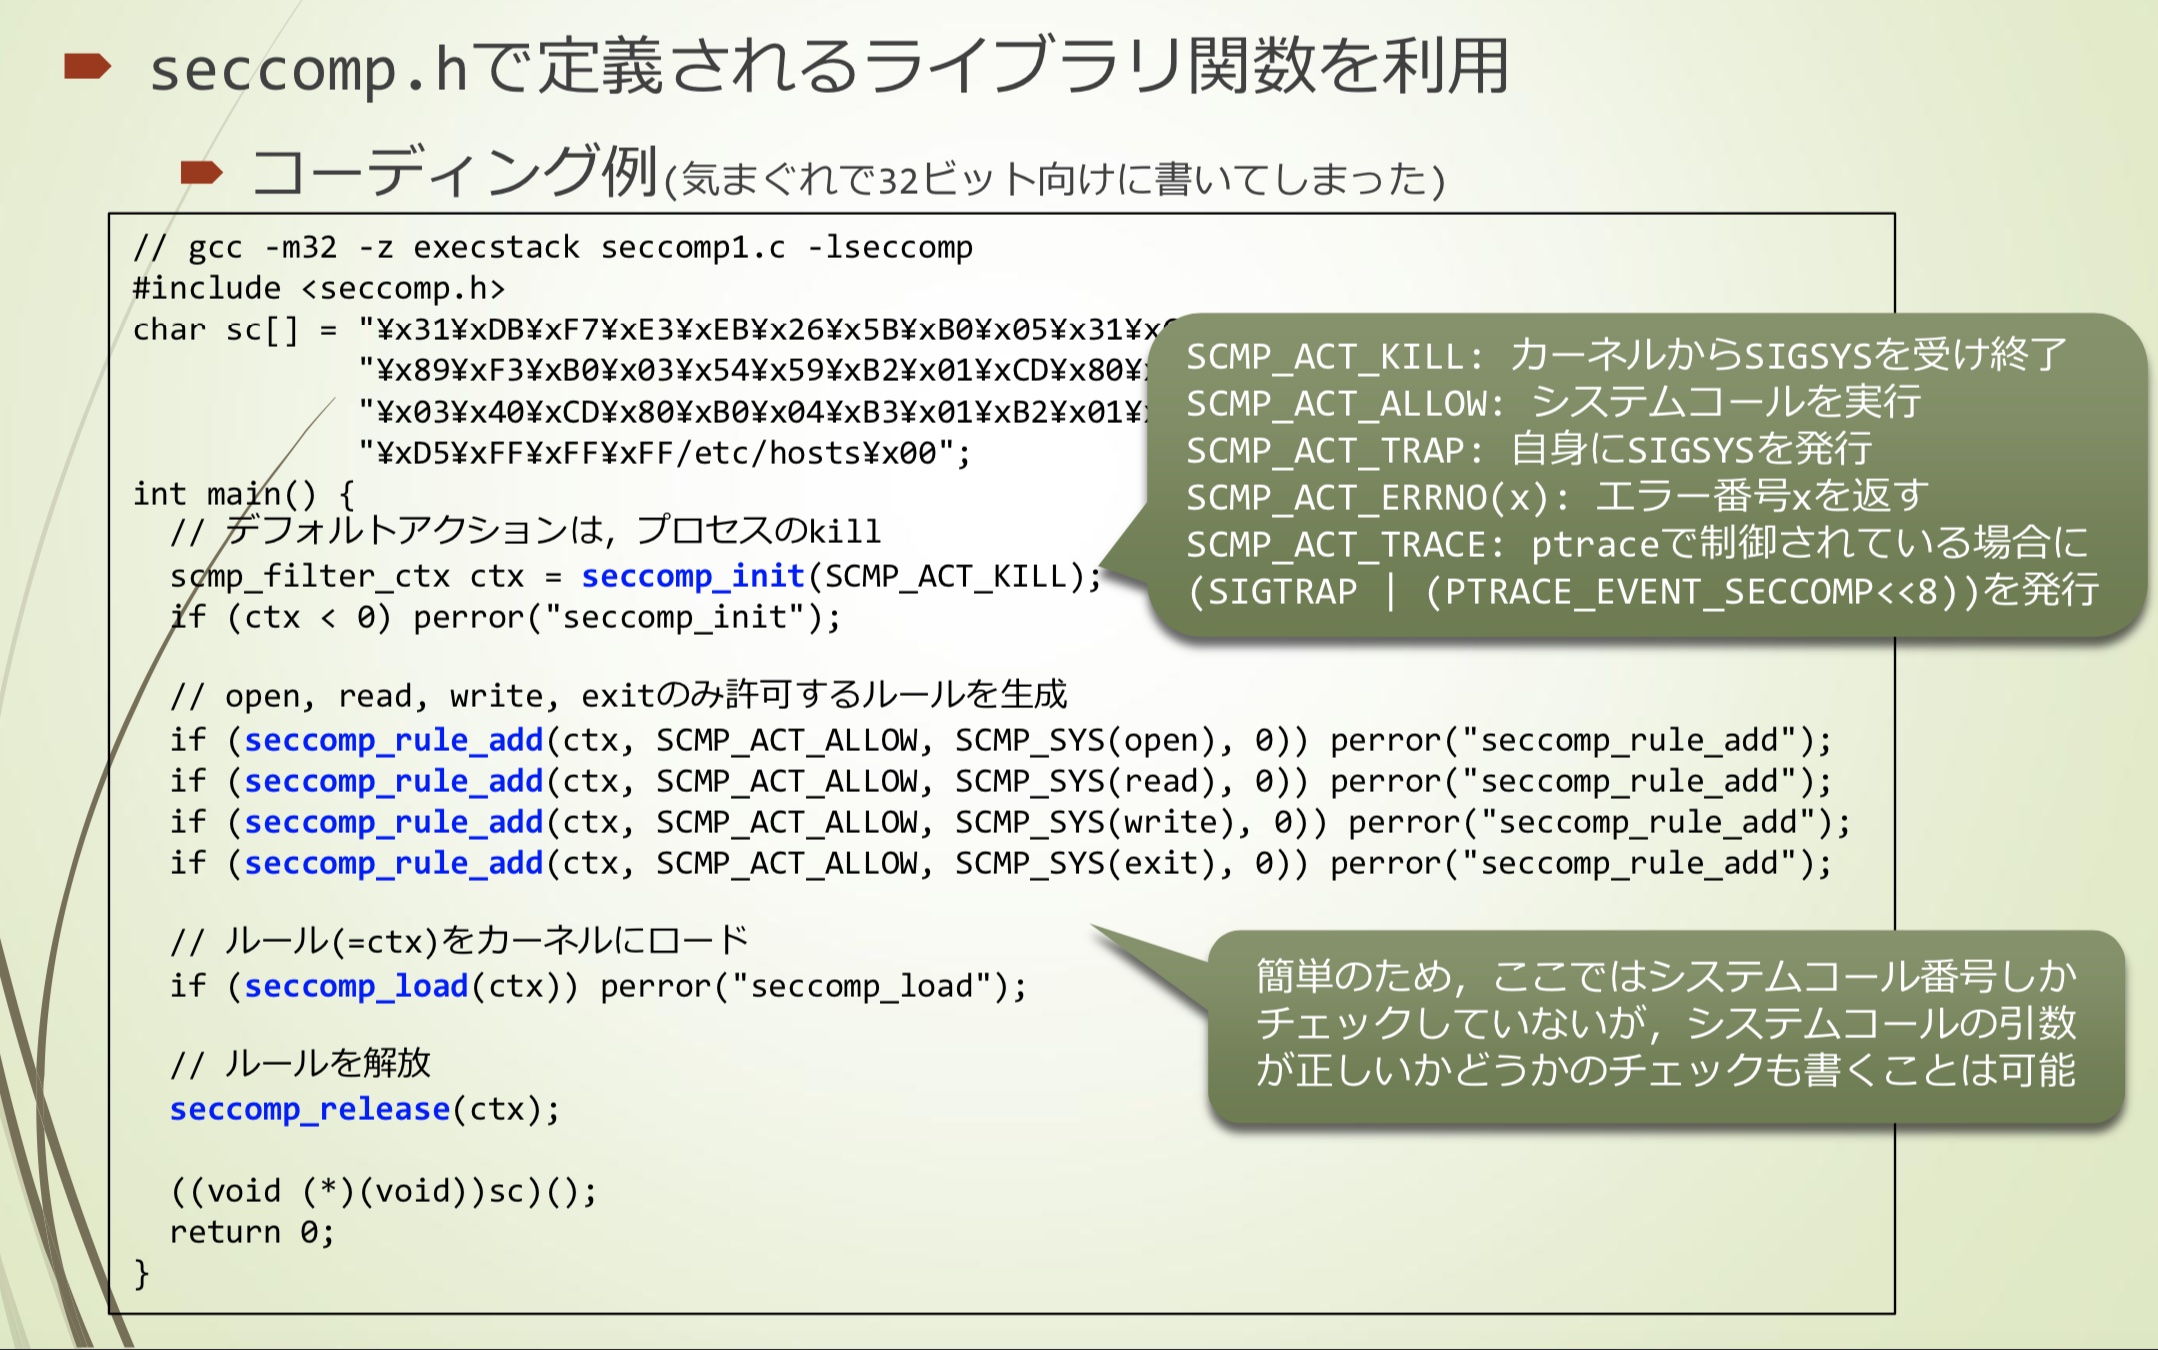This screenshot has width=2158, height=1350.
Task: Click the gcc -m32 compile command comment
Action: (x=552, y=247)
